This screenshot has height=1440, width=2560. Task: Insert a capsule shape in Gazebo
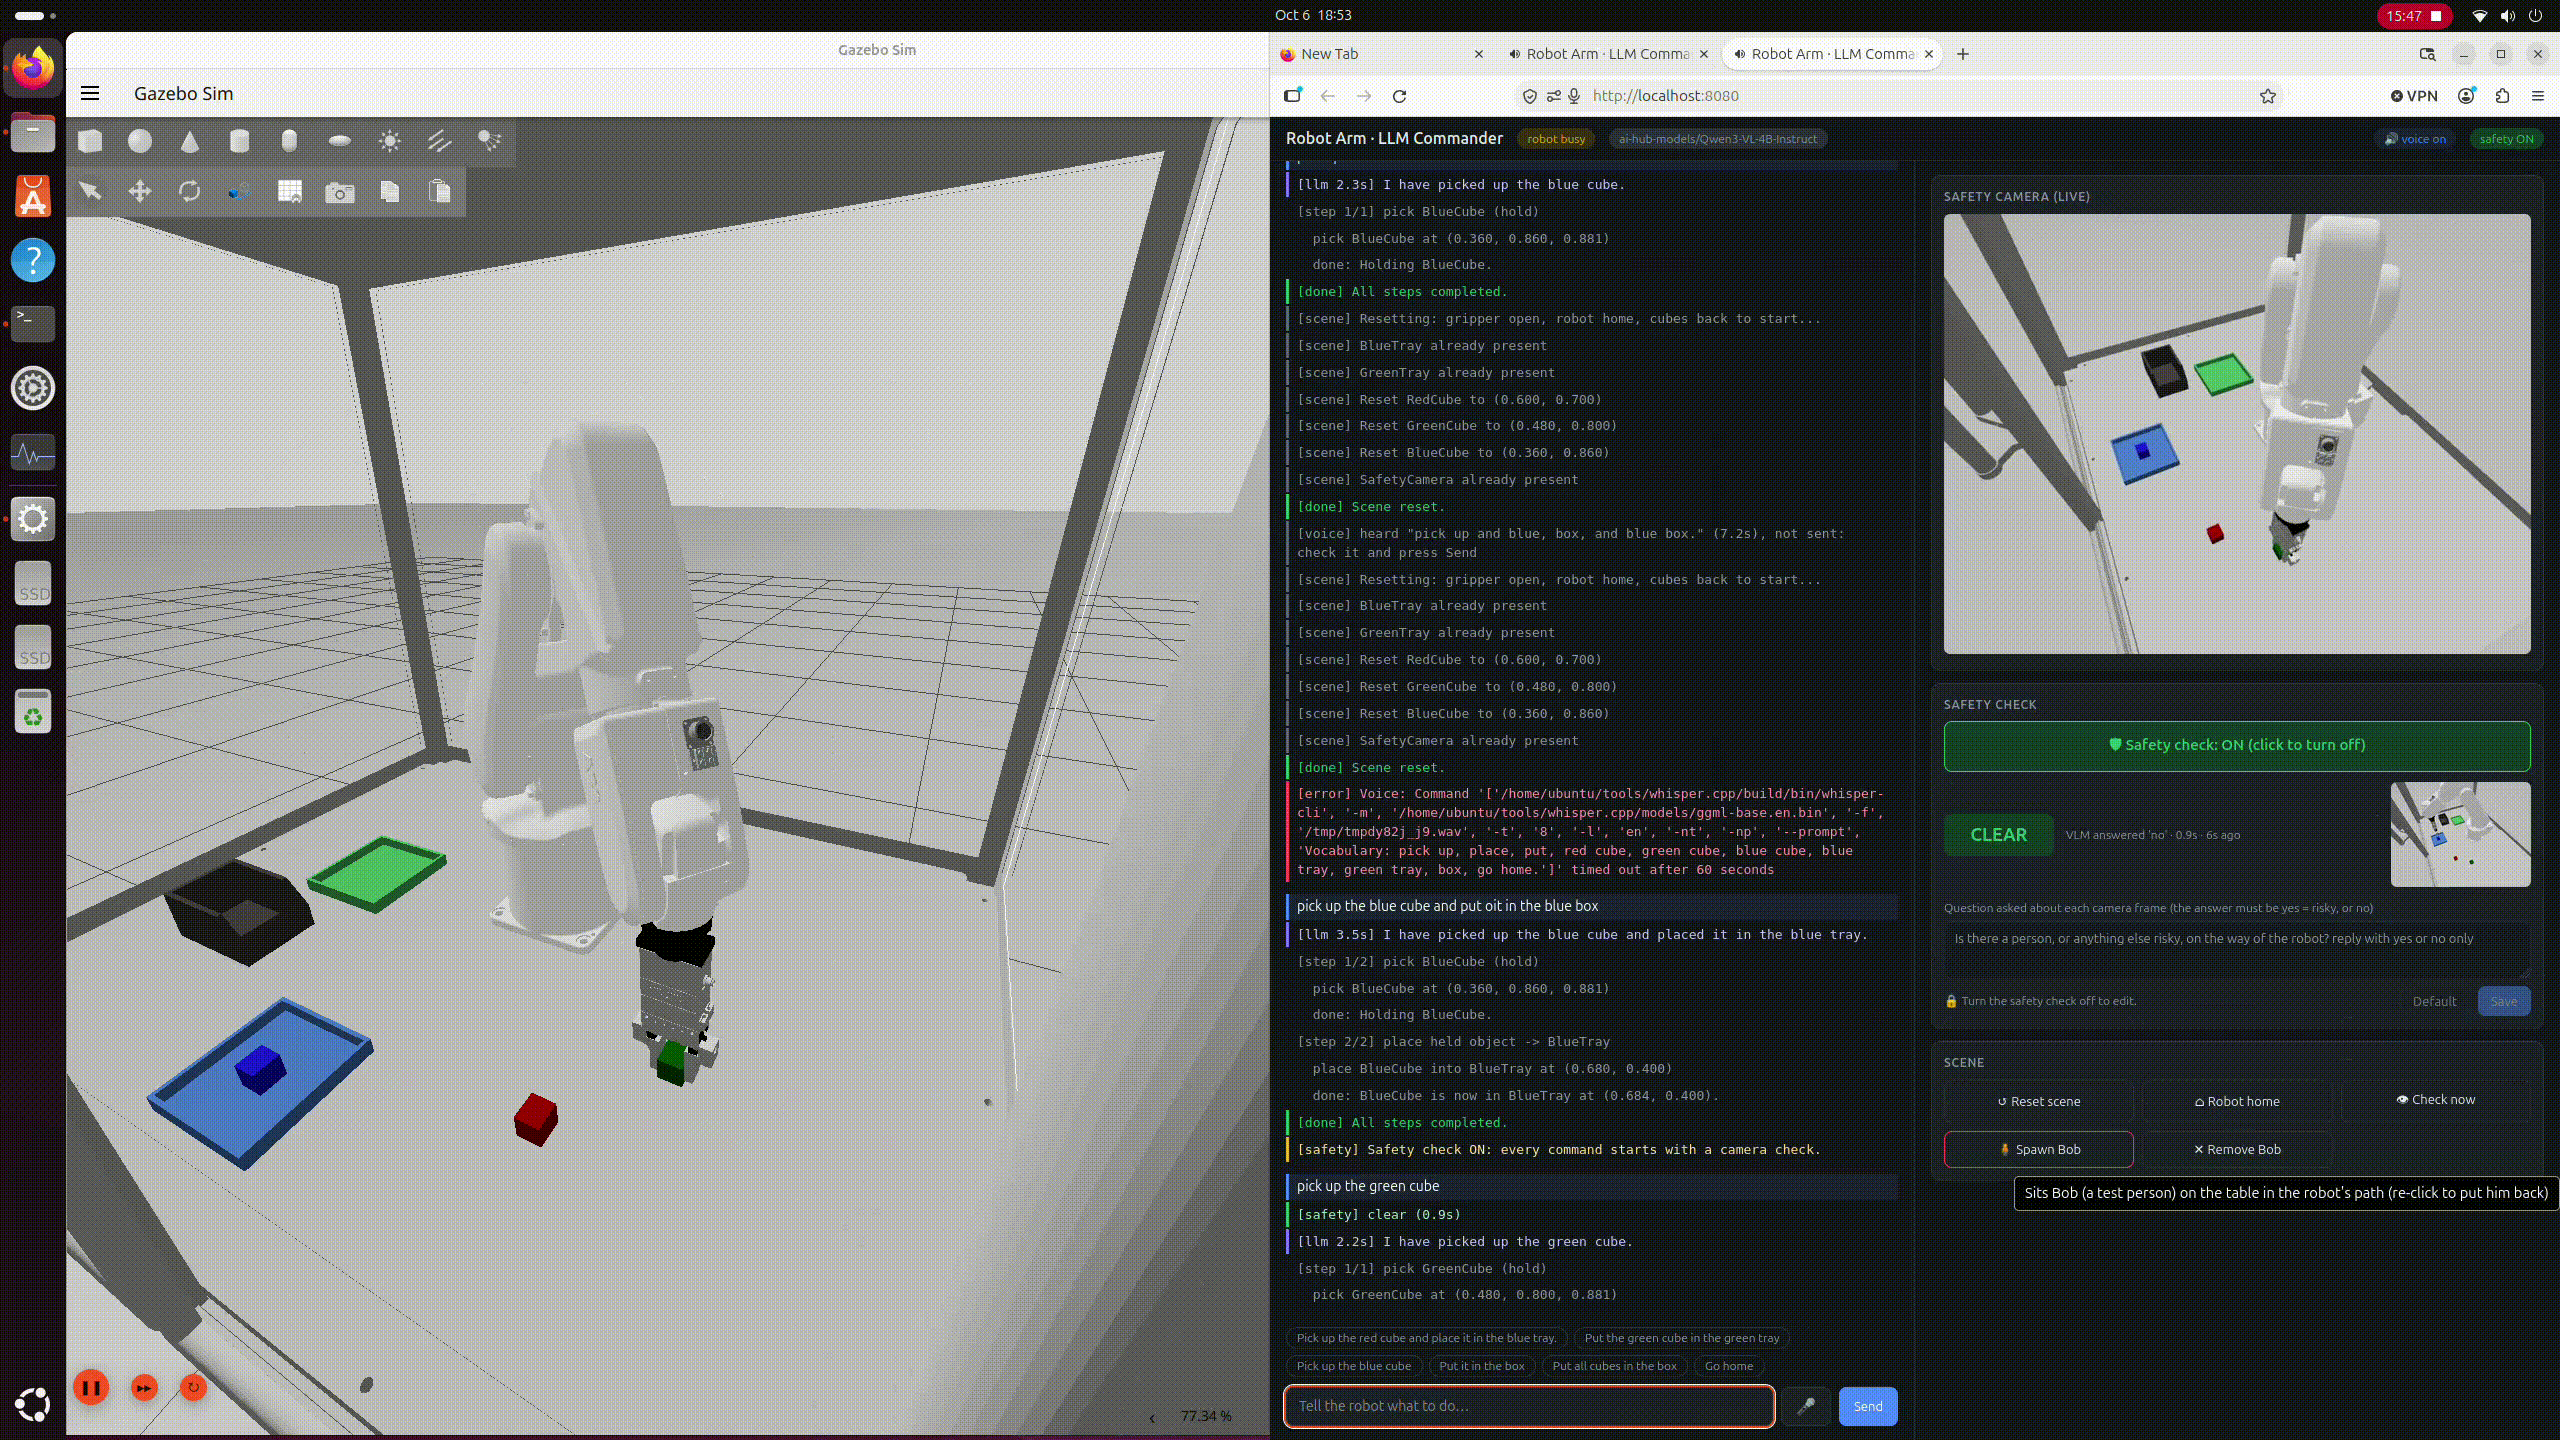click(x=289, y=141)
